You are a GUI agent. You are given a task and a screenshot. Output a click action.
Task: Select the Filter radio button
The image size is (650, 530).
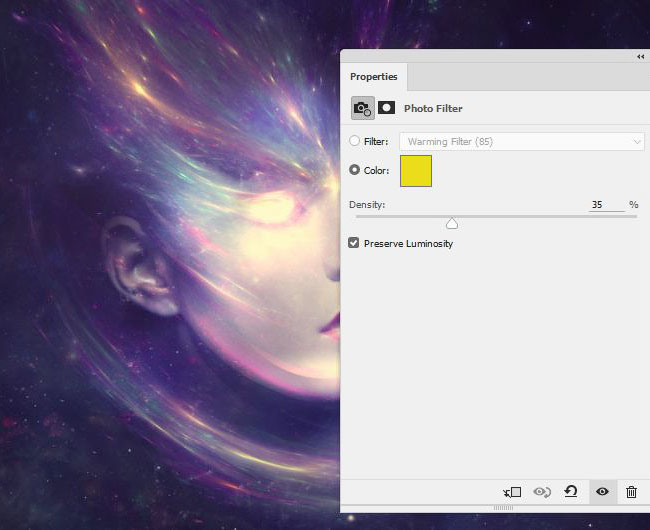(354, 141)
